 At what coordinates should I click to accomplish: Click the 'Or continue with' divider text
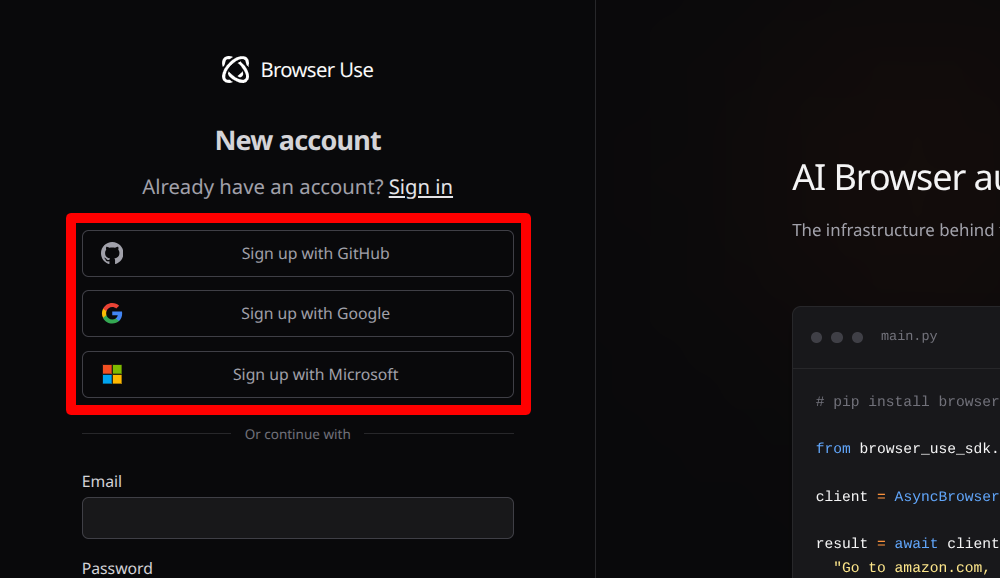point(298,434)
